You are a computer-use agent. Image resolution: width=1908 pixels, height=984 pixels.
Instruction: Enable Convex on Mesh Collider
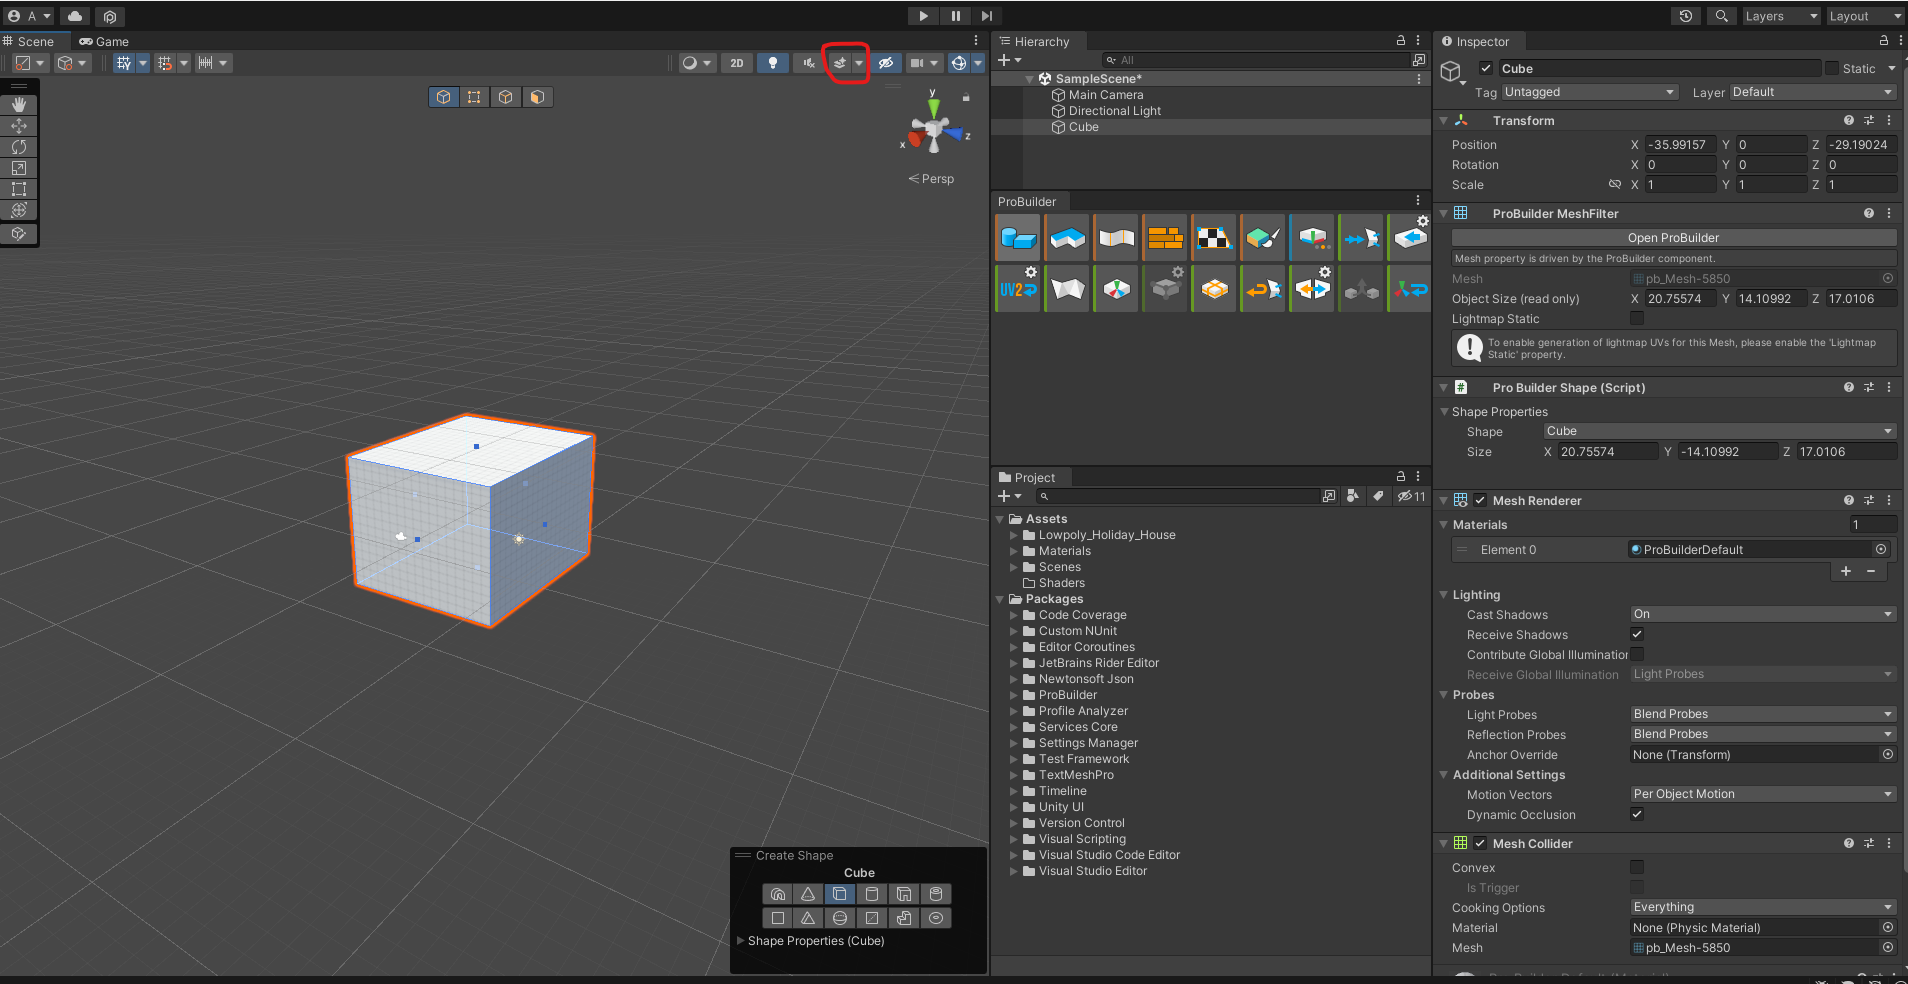coord(1637,867)
